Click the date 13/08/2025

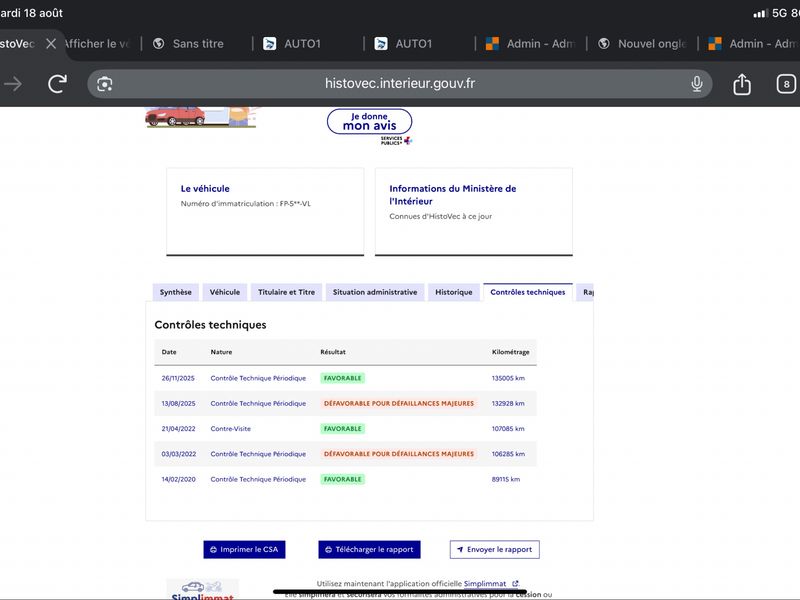coord(178,403)
